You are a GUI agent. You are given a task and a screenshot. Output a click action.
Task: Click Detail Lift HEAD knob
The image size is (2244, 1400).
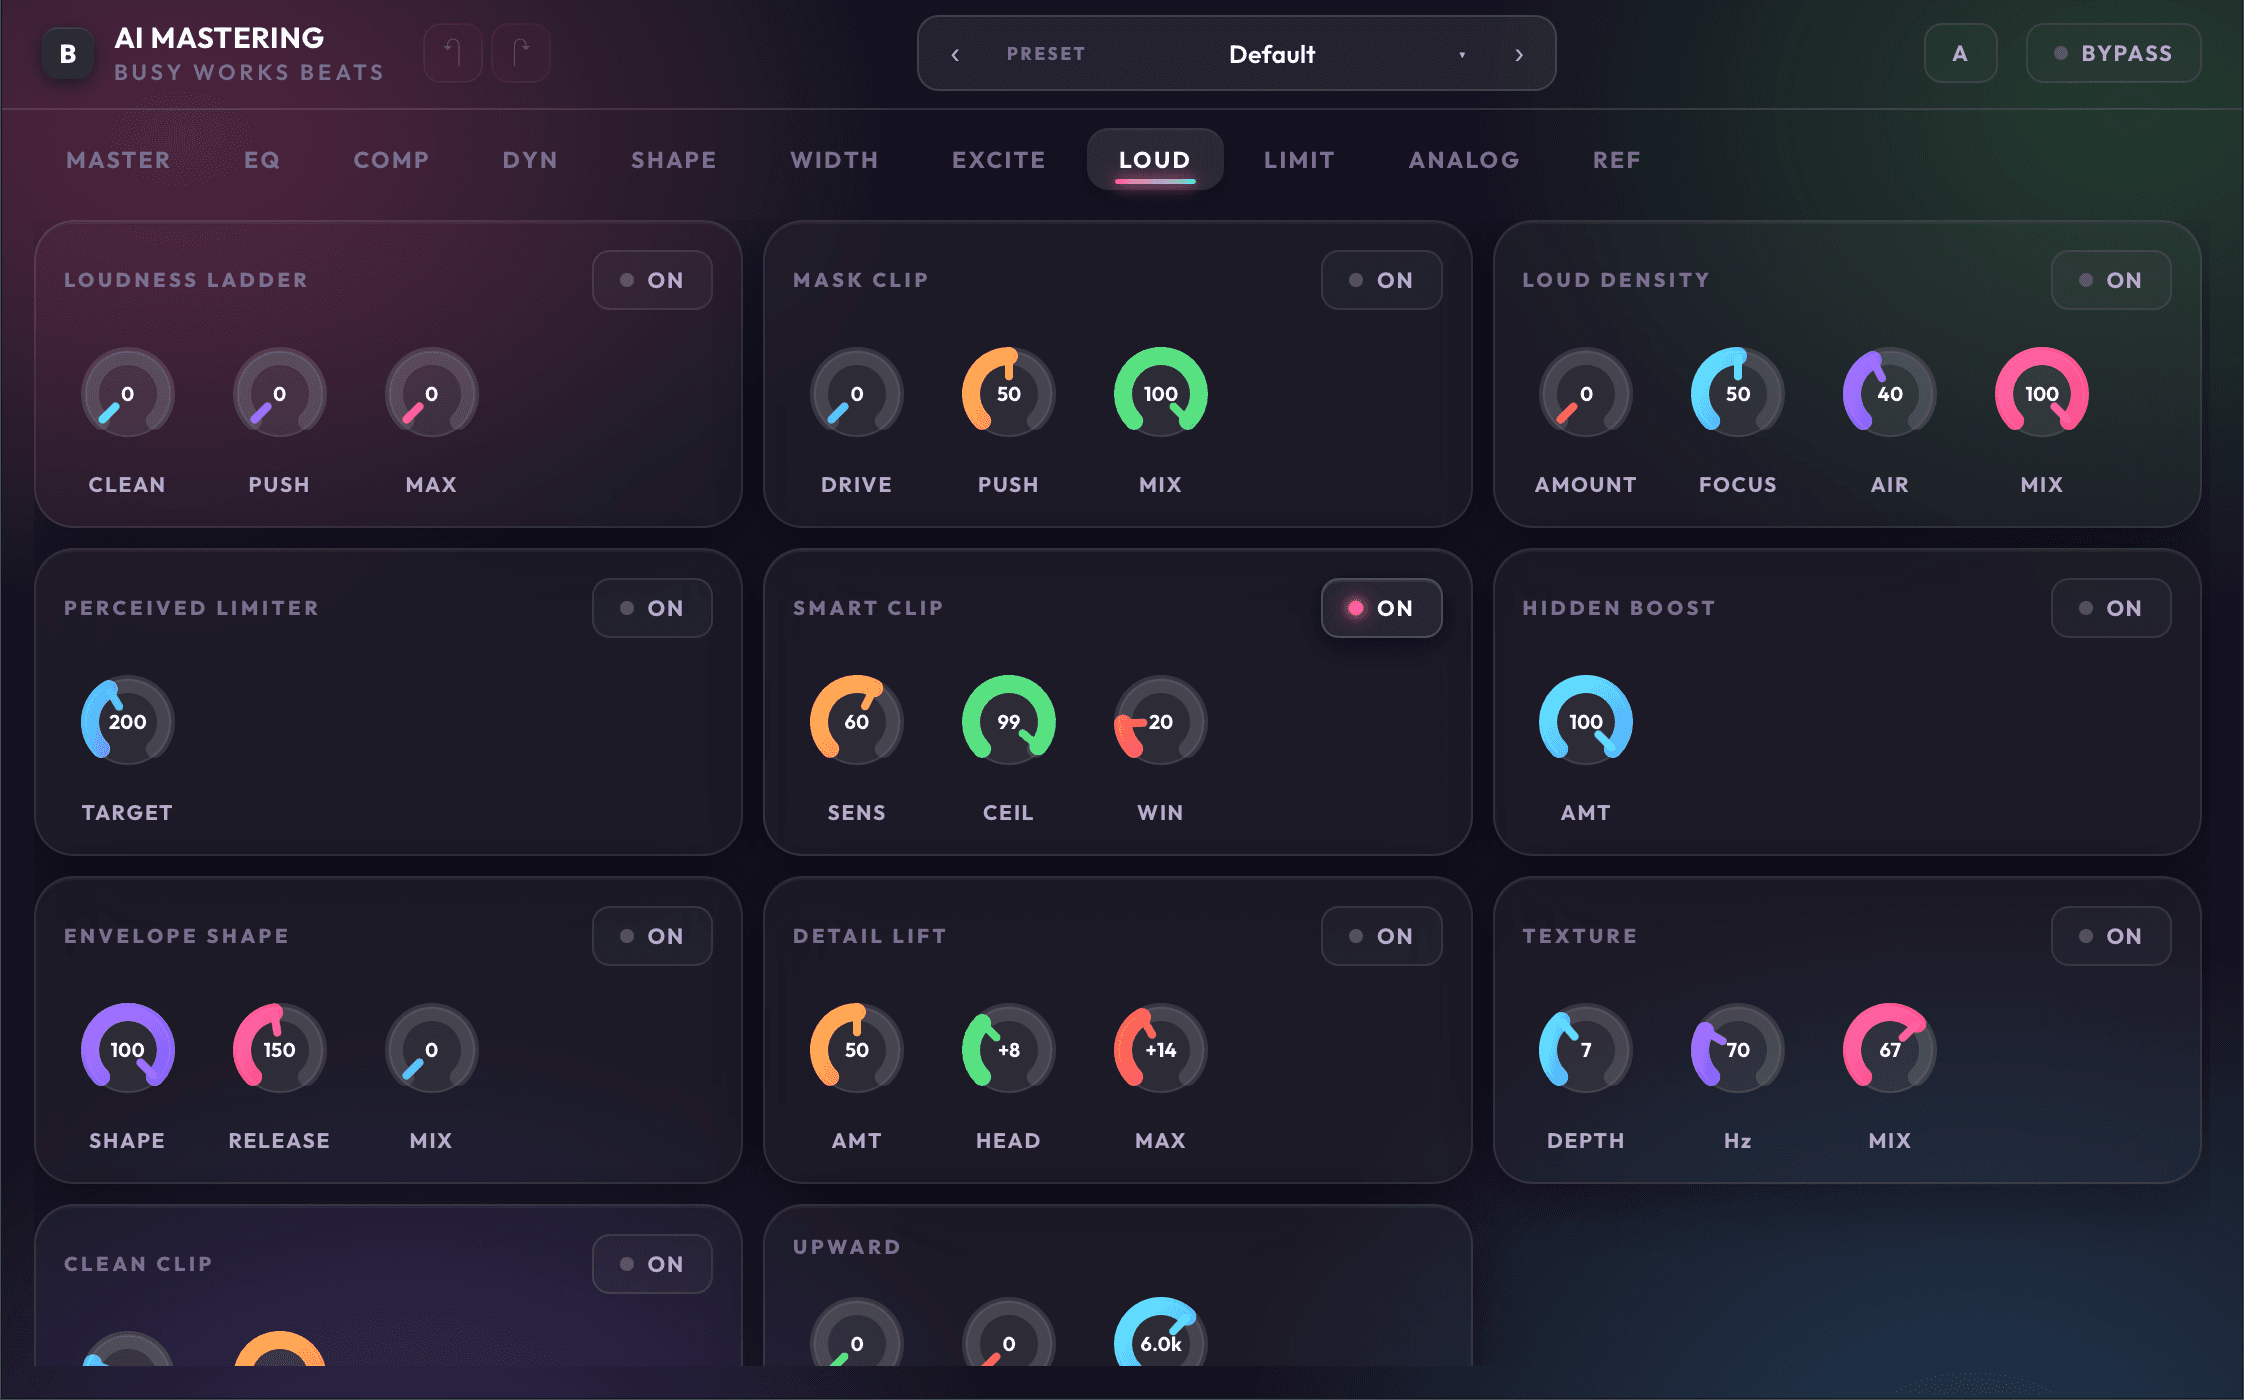[x=1009, y=1049]
